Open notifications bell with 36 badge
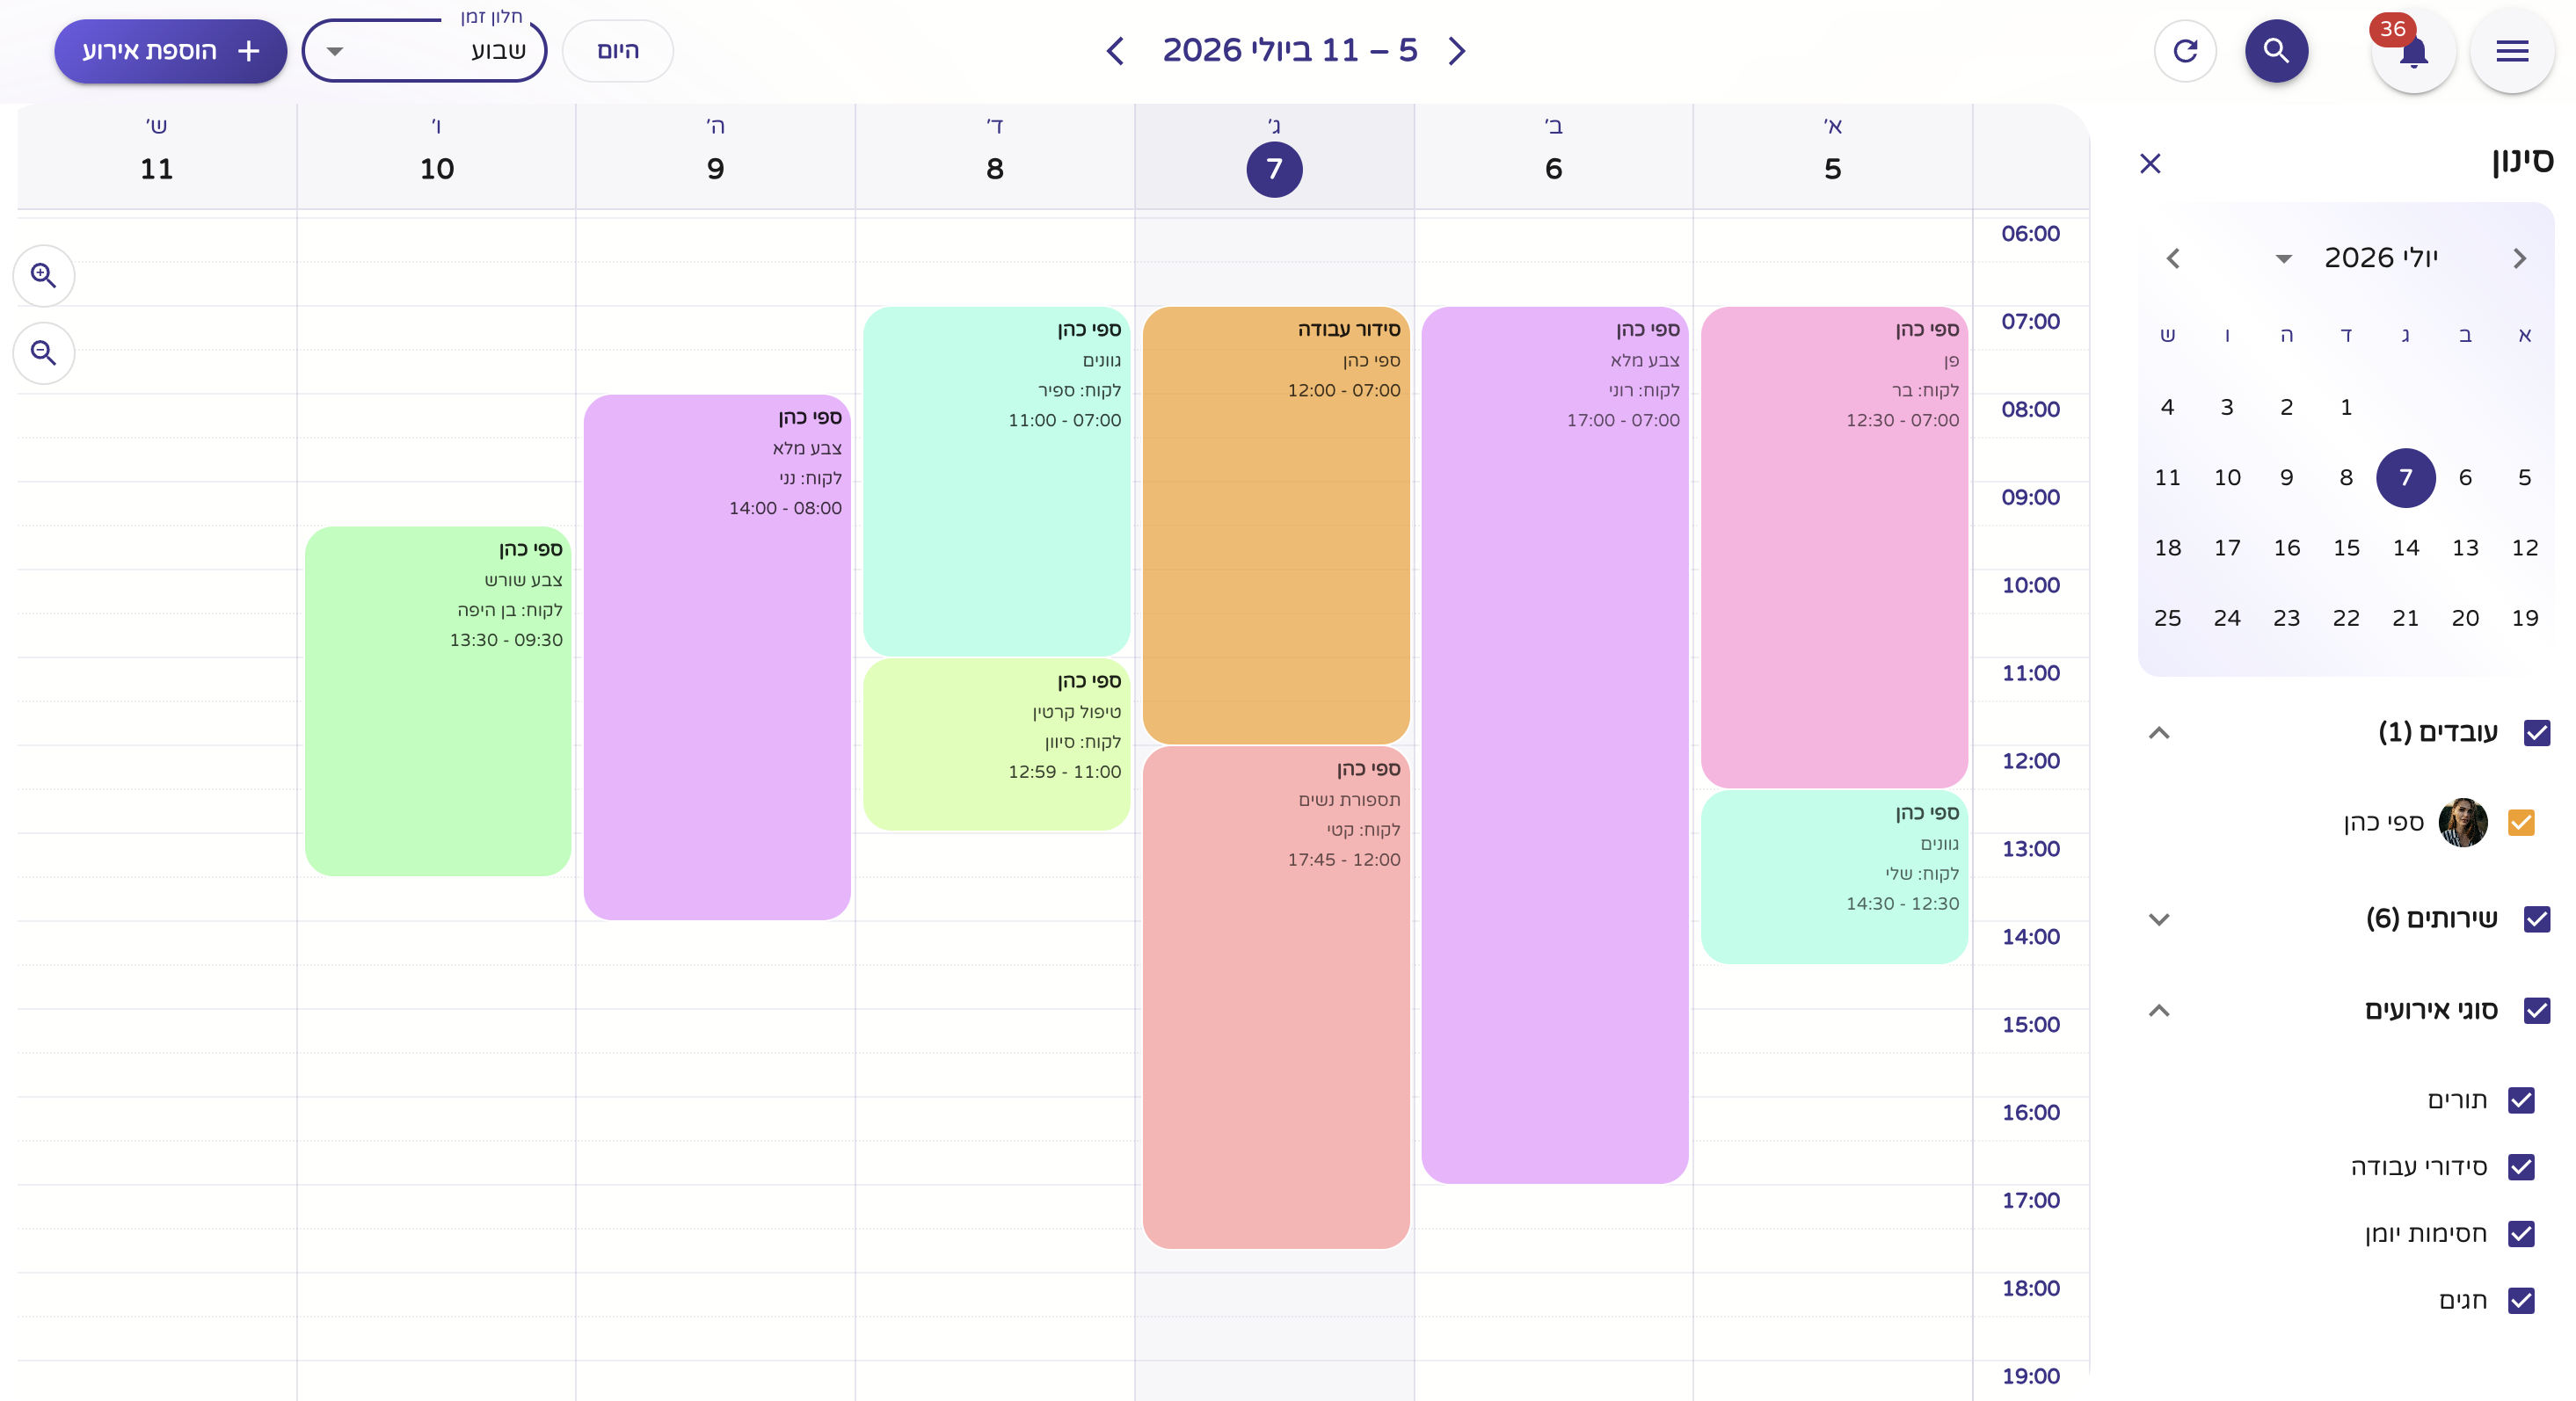Screen dimensions: 2576x1401 pos(2412,50)
